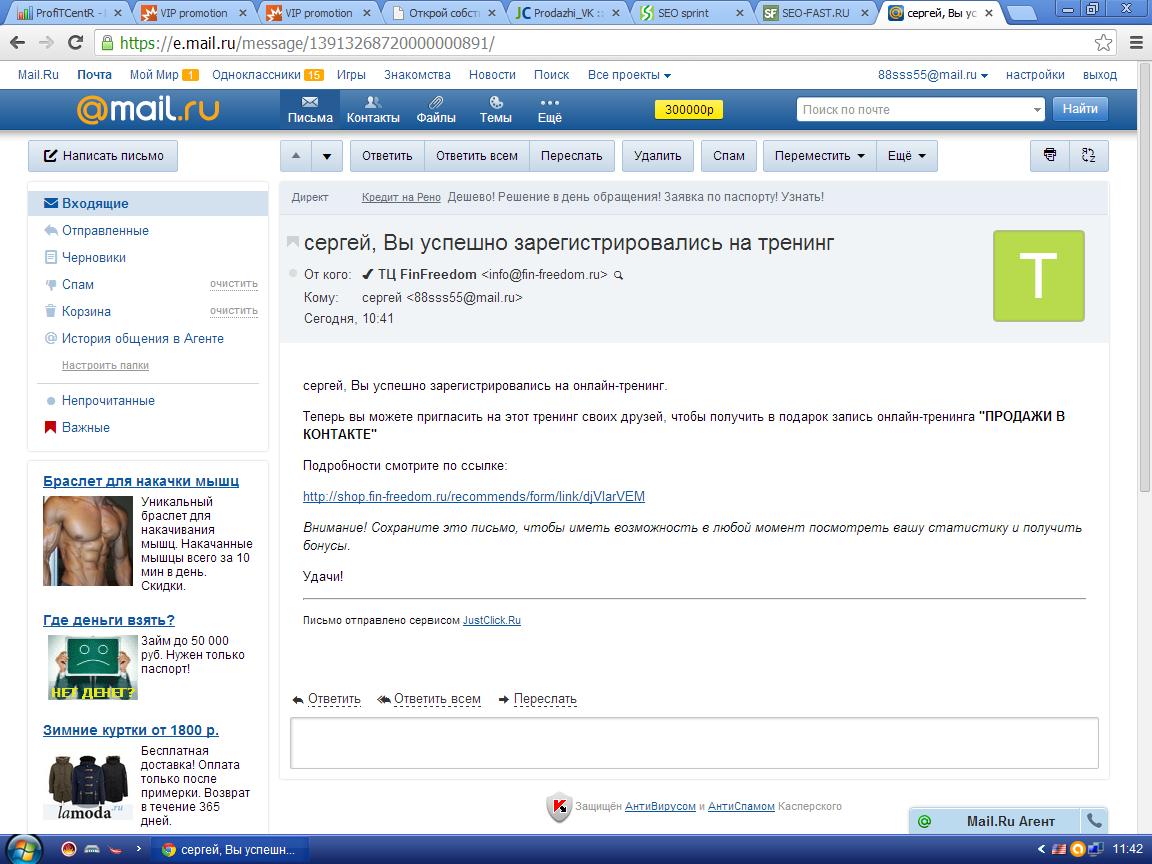Open the Файлы attachments icon

(436, 109)
